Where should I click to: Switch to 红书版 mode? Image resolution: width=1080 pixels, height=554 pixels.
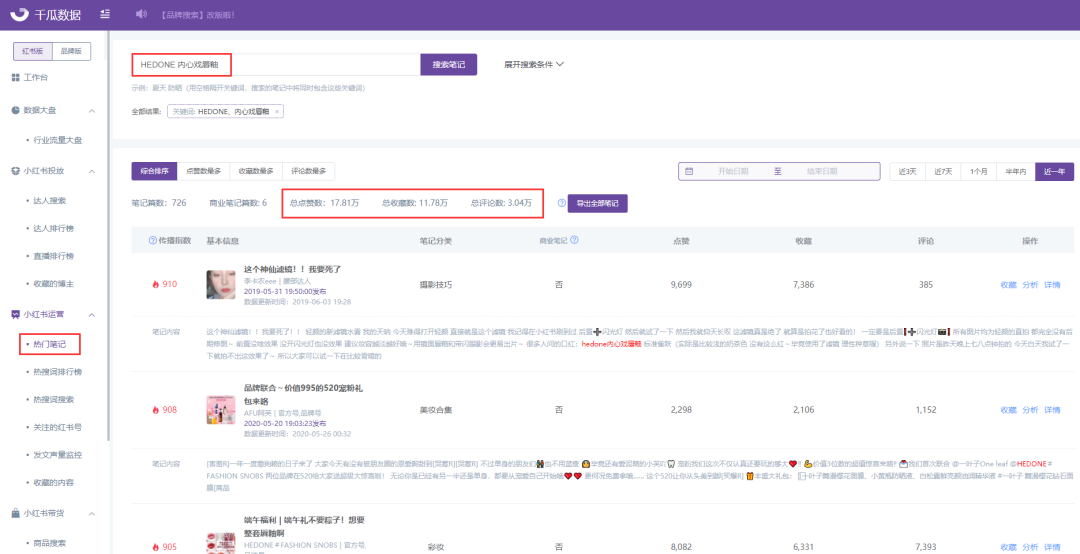(x=33, y=51)
